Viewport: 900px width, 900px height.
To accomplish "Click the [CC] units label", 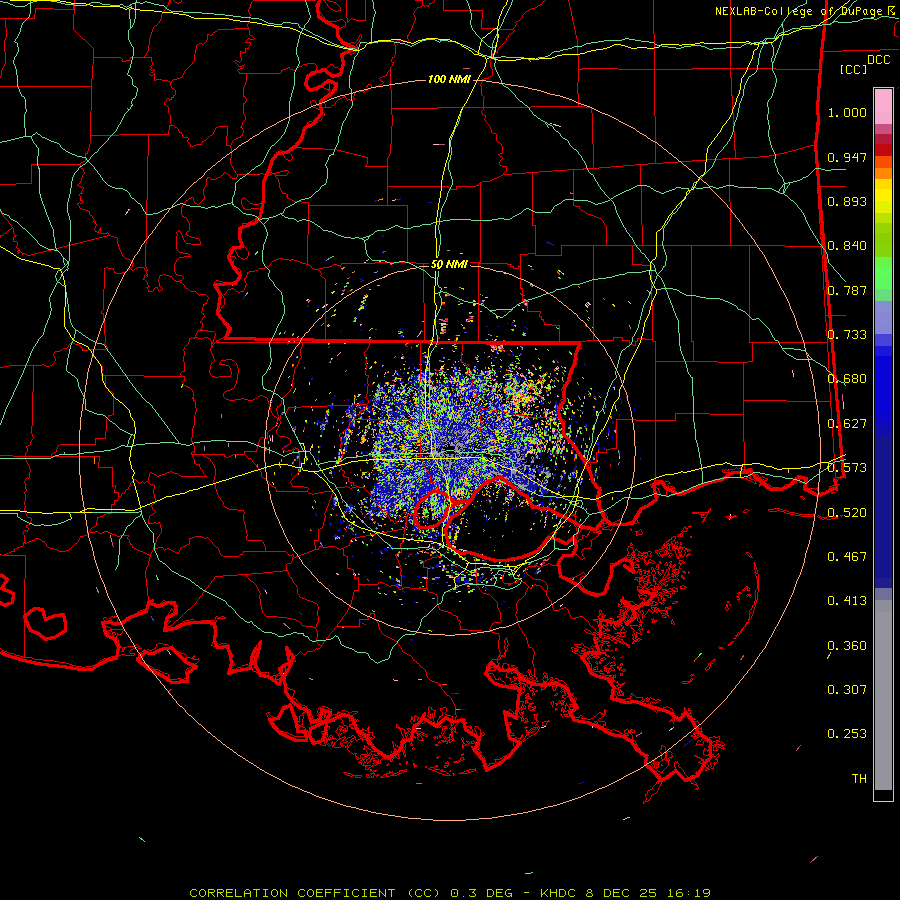I will 853,69.
